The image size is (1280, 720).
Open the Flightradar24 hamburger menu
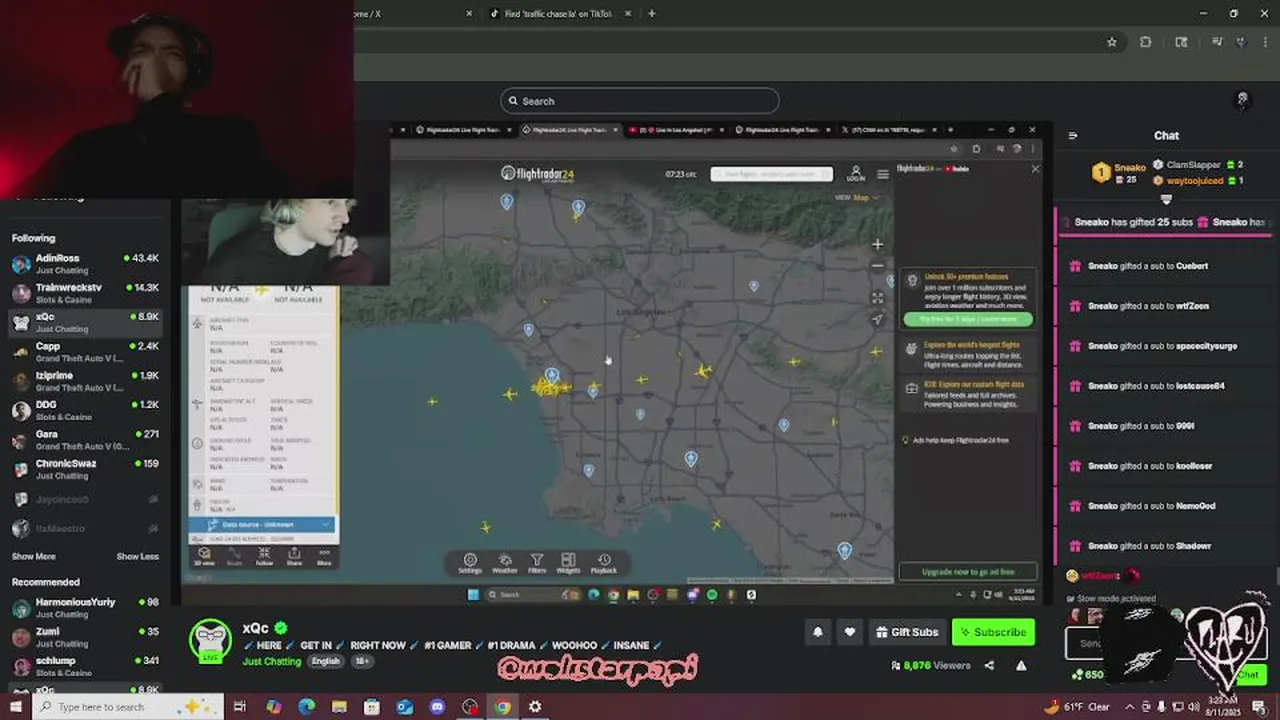pos(883,174)
